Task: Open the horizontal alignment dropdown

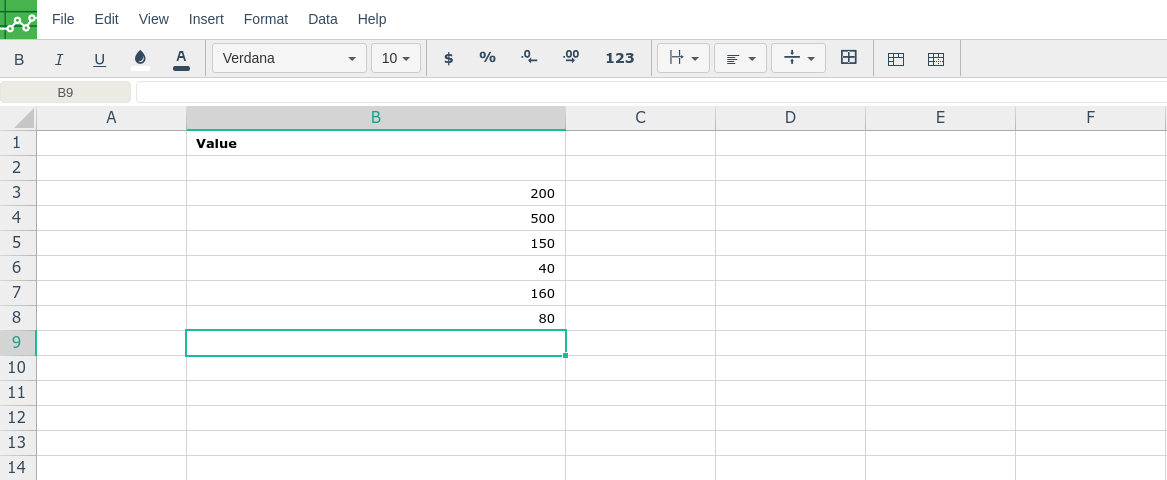Action: (740, 58)
